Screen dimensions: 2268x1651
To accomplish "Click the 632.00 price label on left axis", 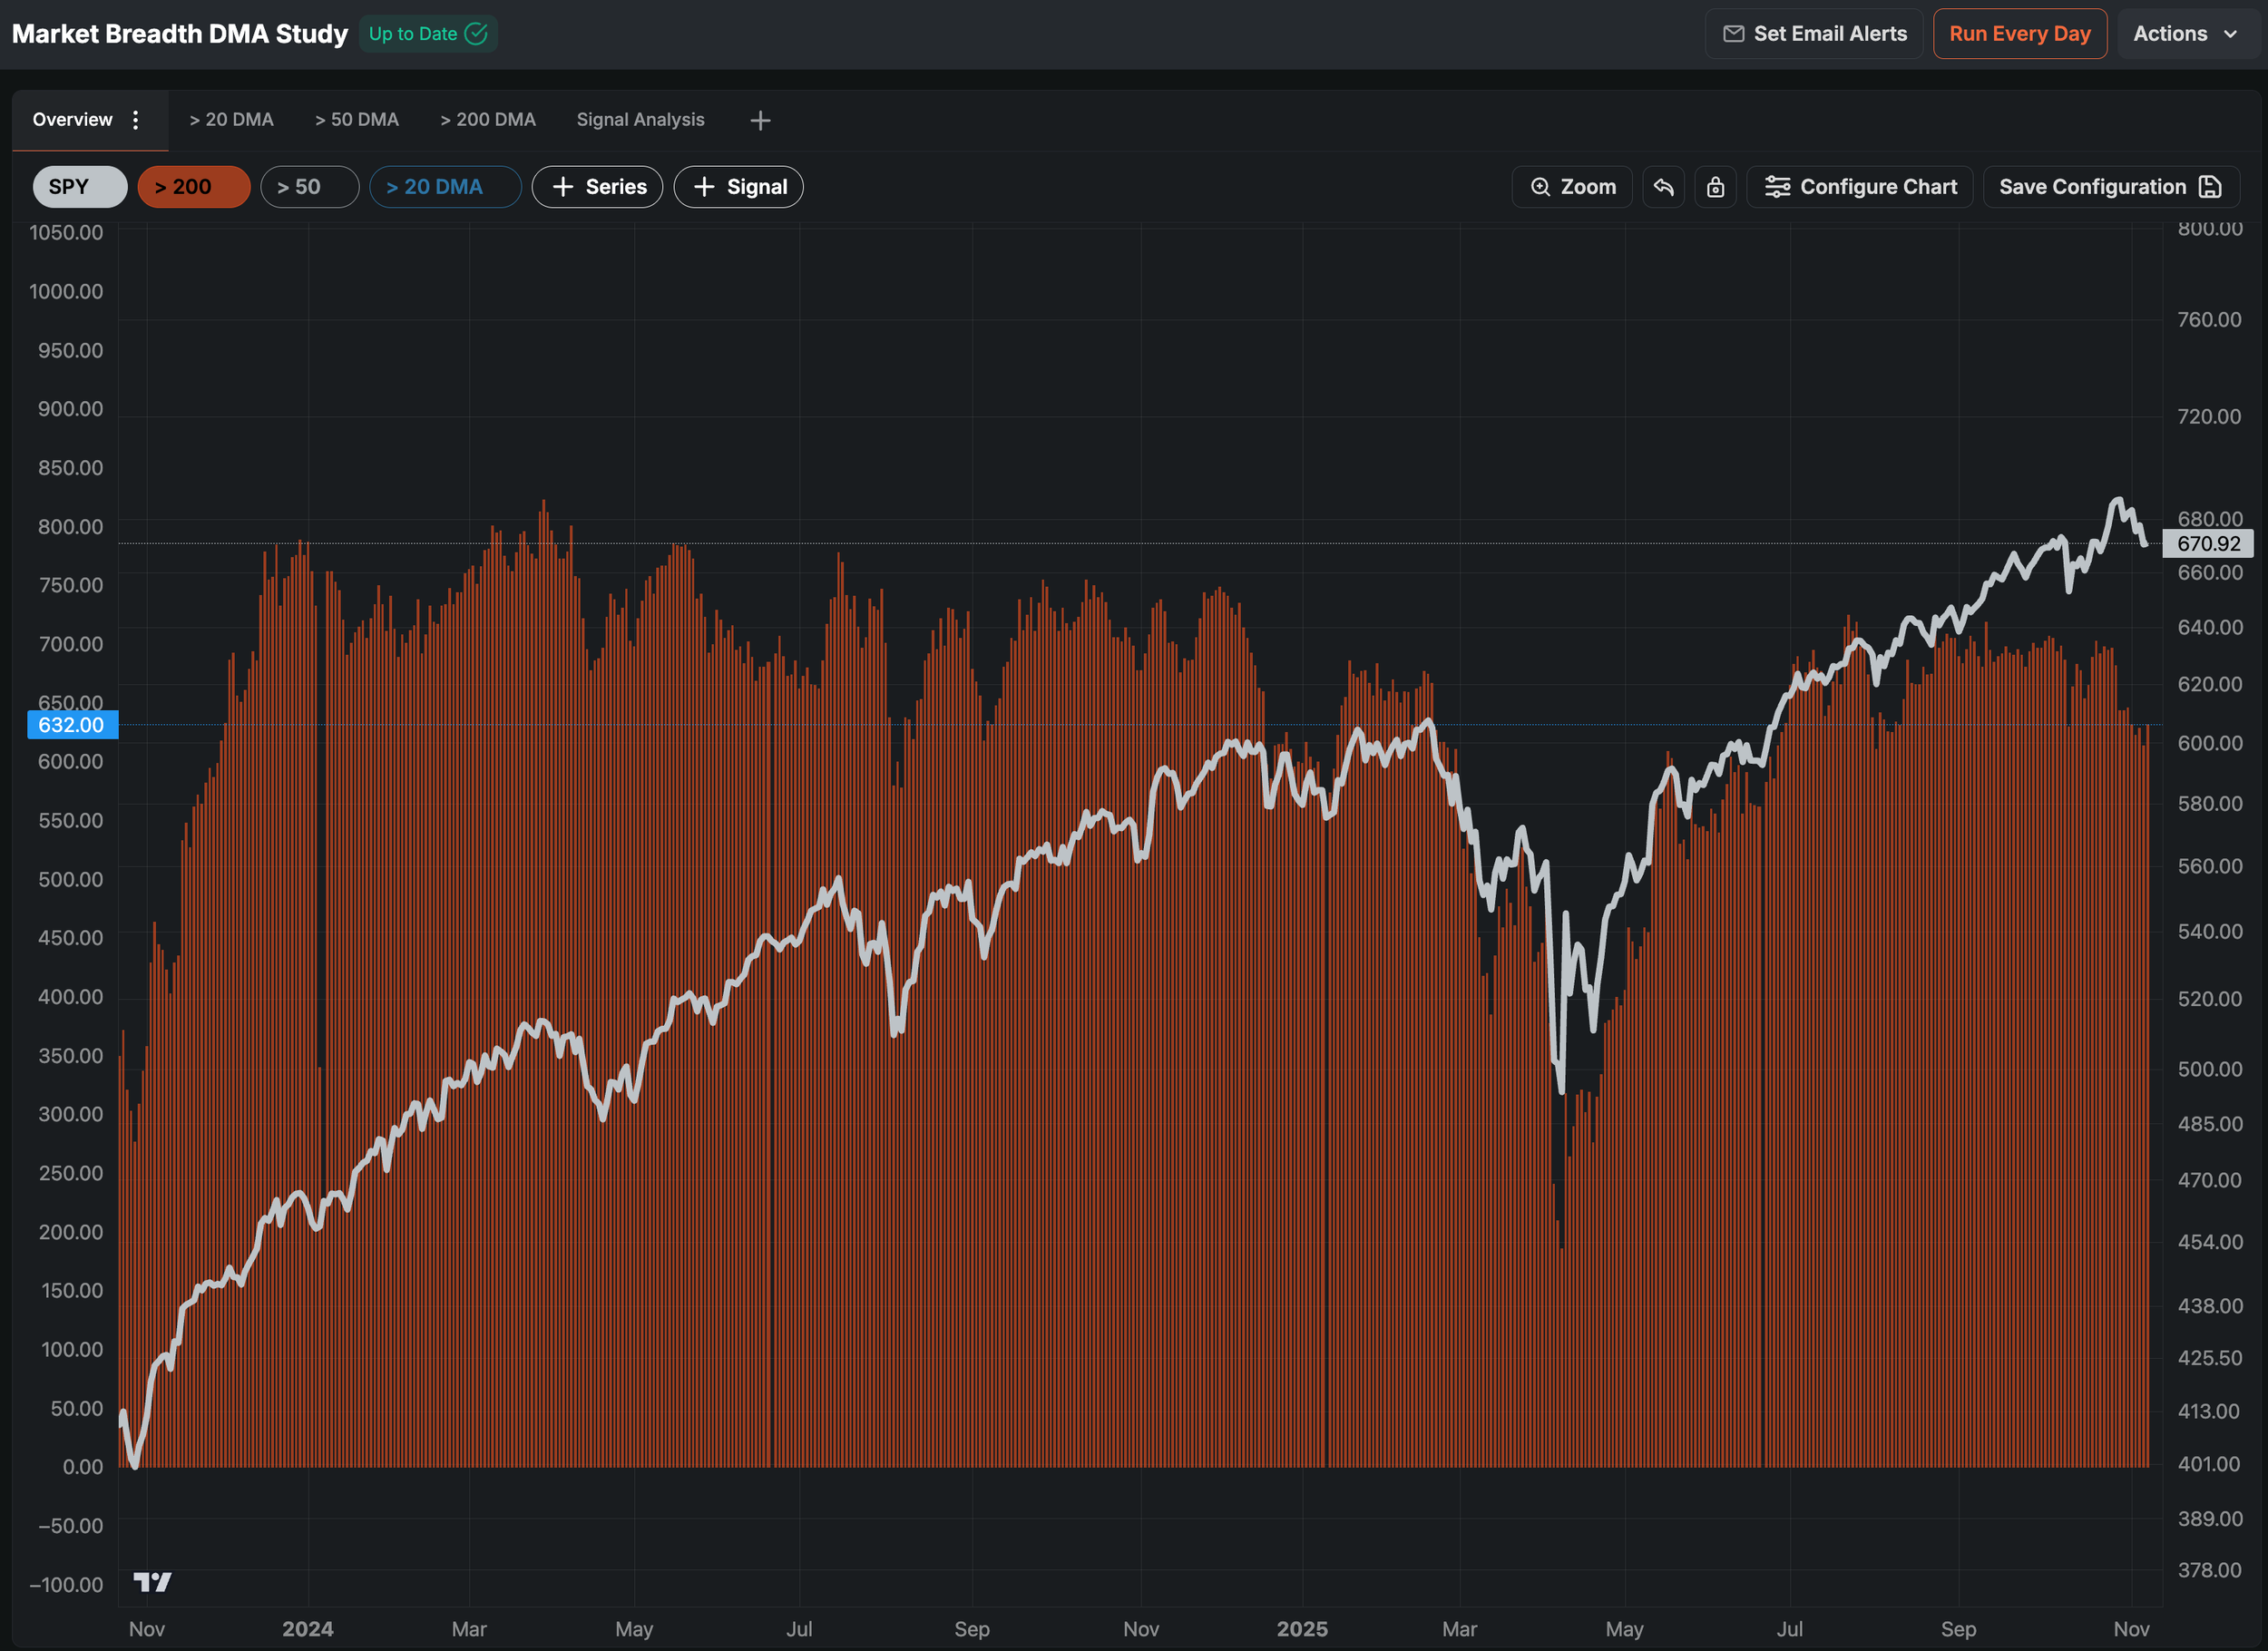I will click(72, 725).
